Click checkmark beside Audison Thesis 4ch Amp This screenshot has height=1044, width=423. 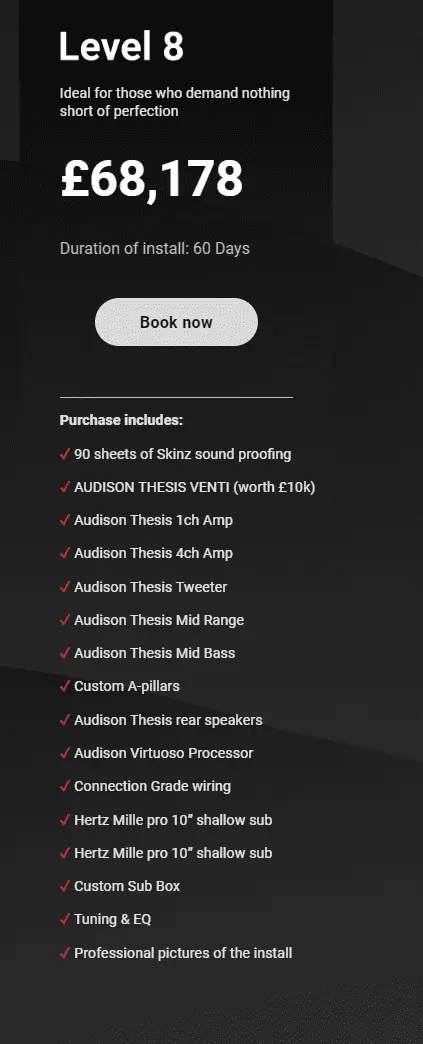point(65,554)
